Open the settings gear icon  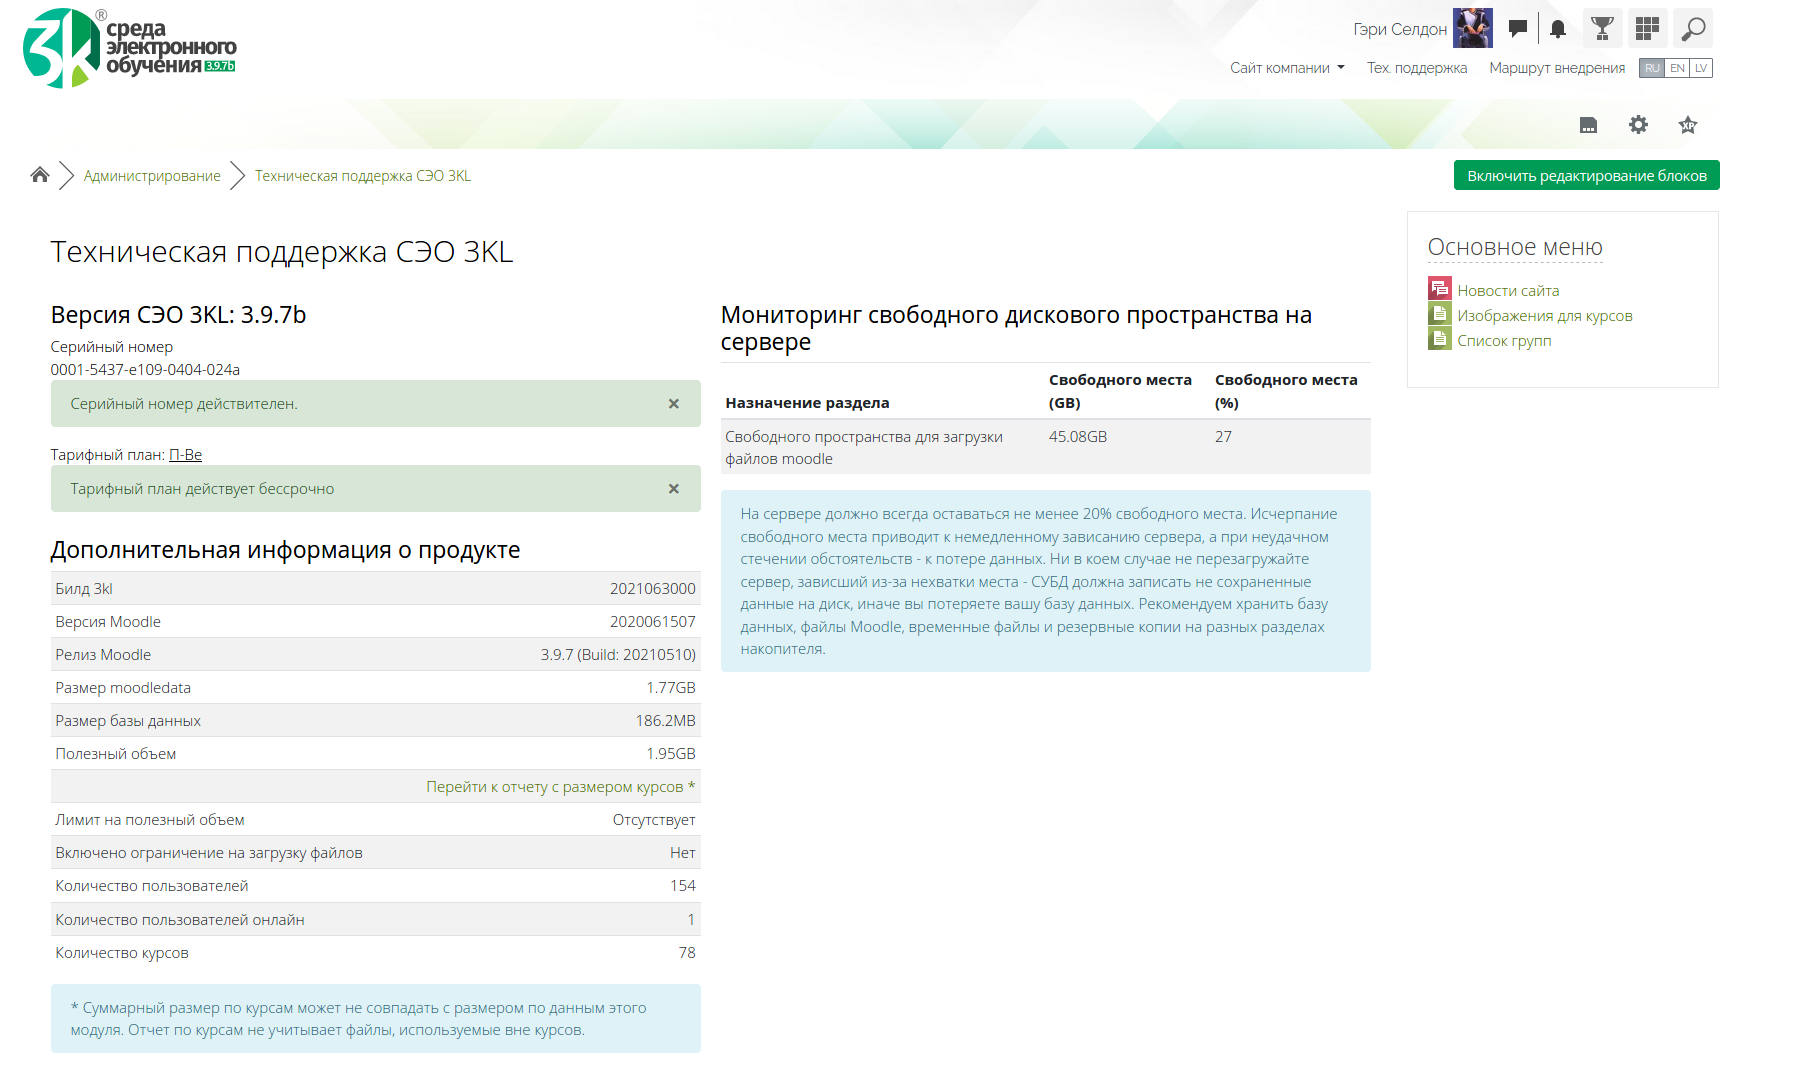(x=1638, y=125)
